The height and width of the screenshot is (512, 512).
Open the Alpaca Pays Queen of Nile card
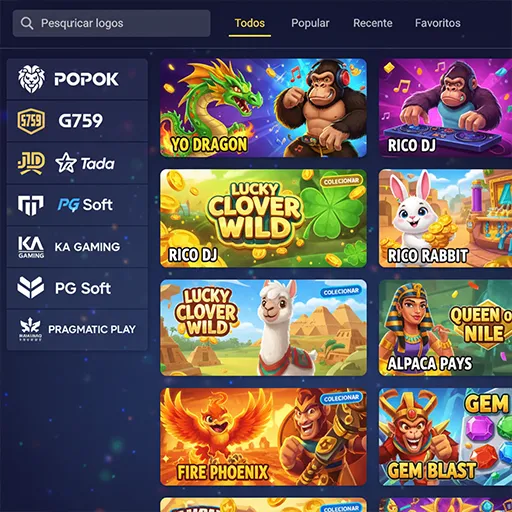[445, 328]
